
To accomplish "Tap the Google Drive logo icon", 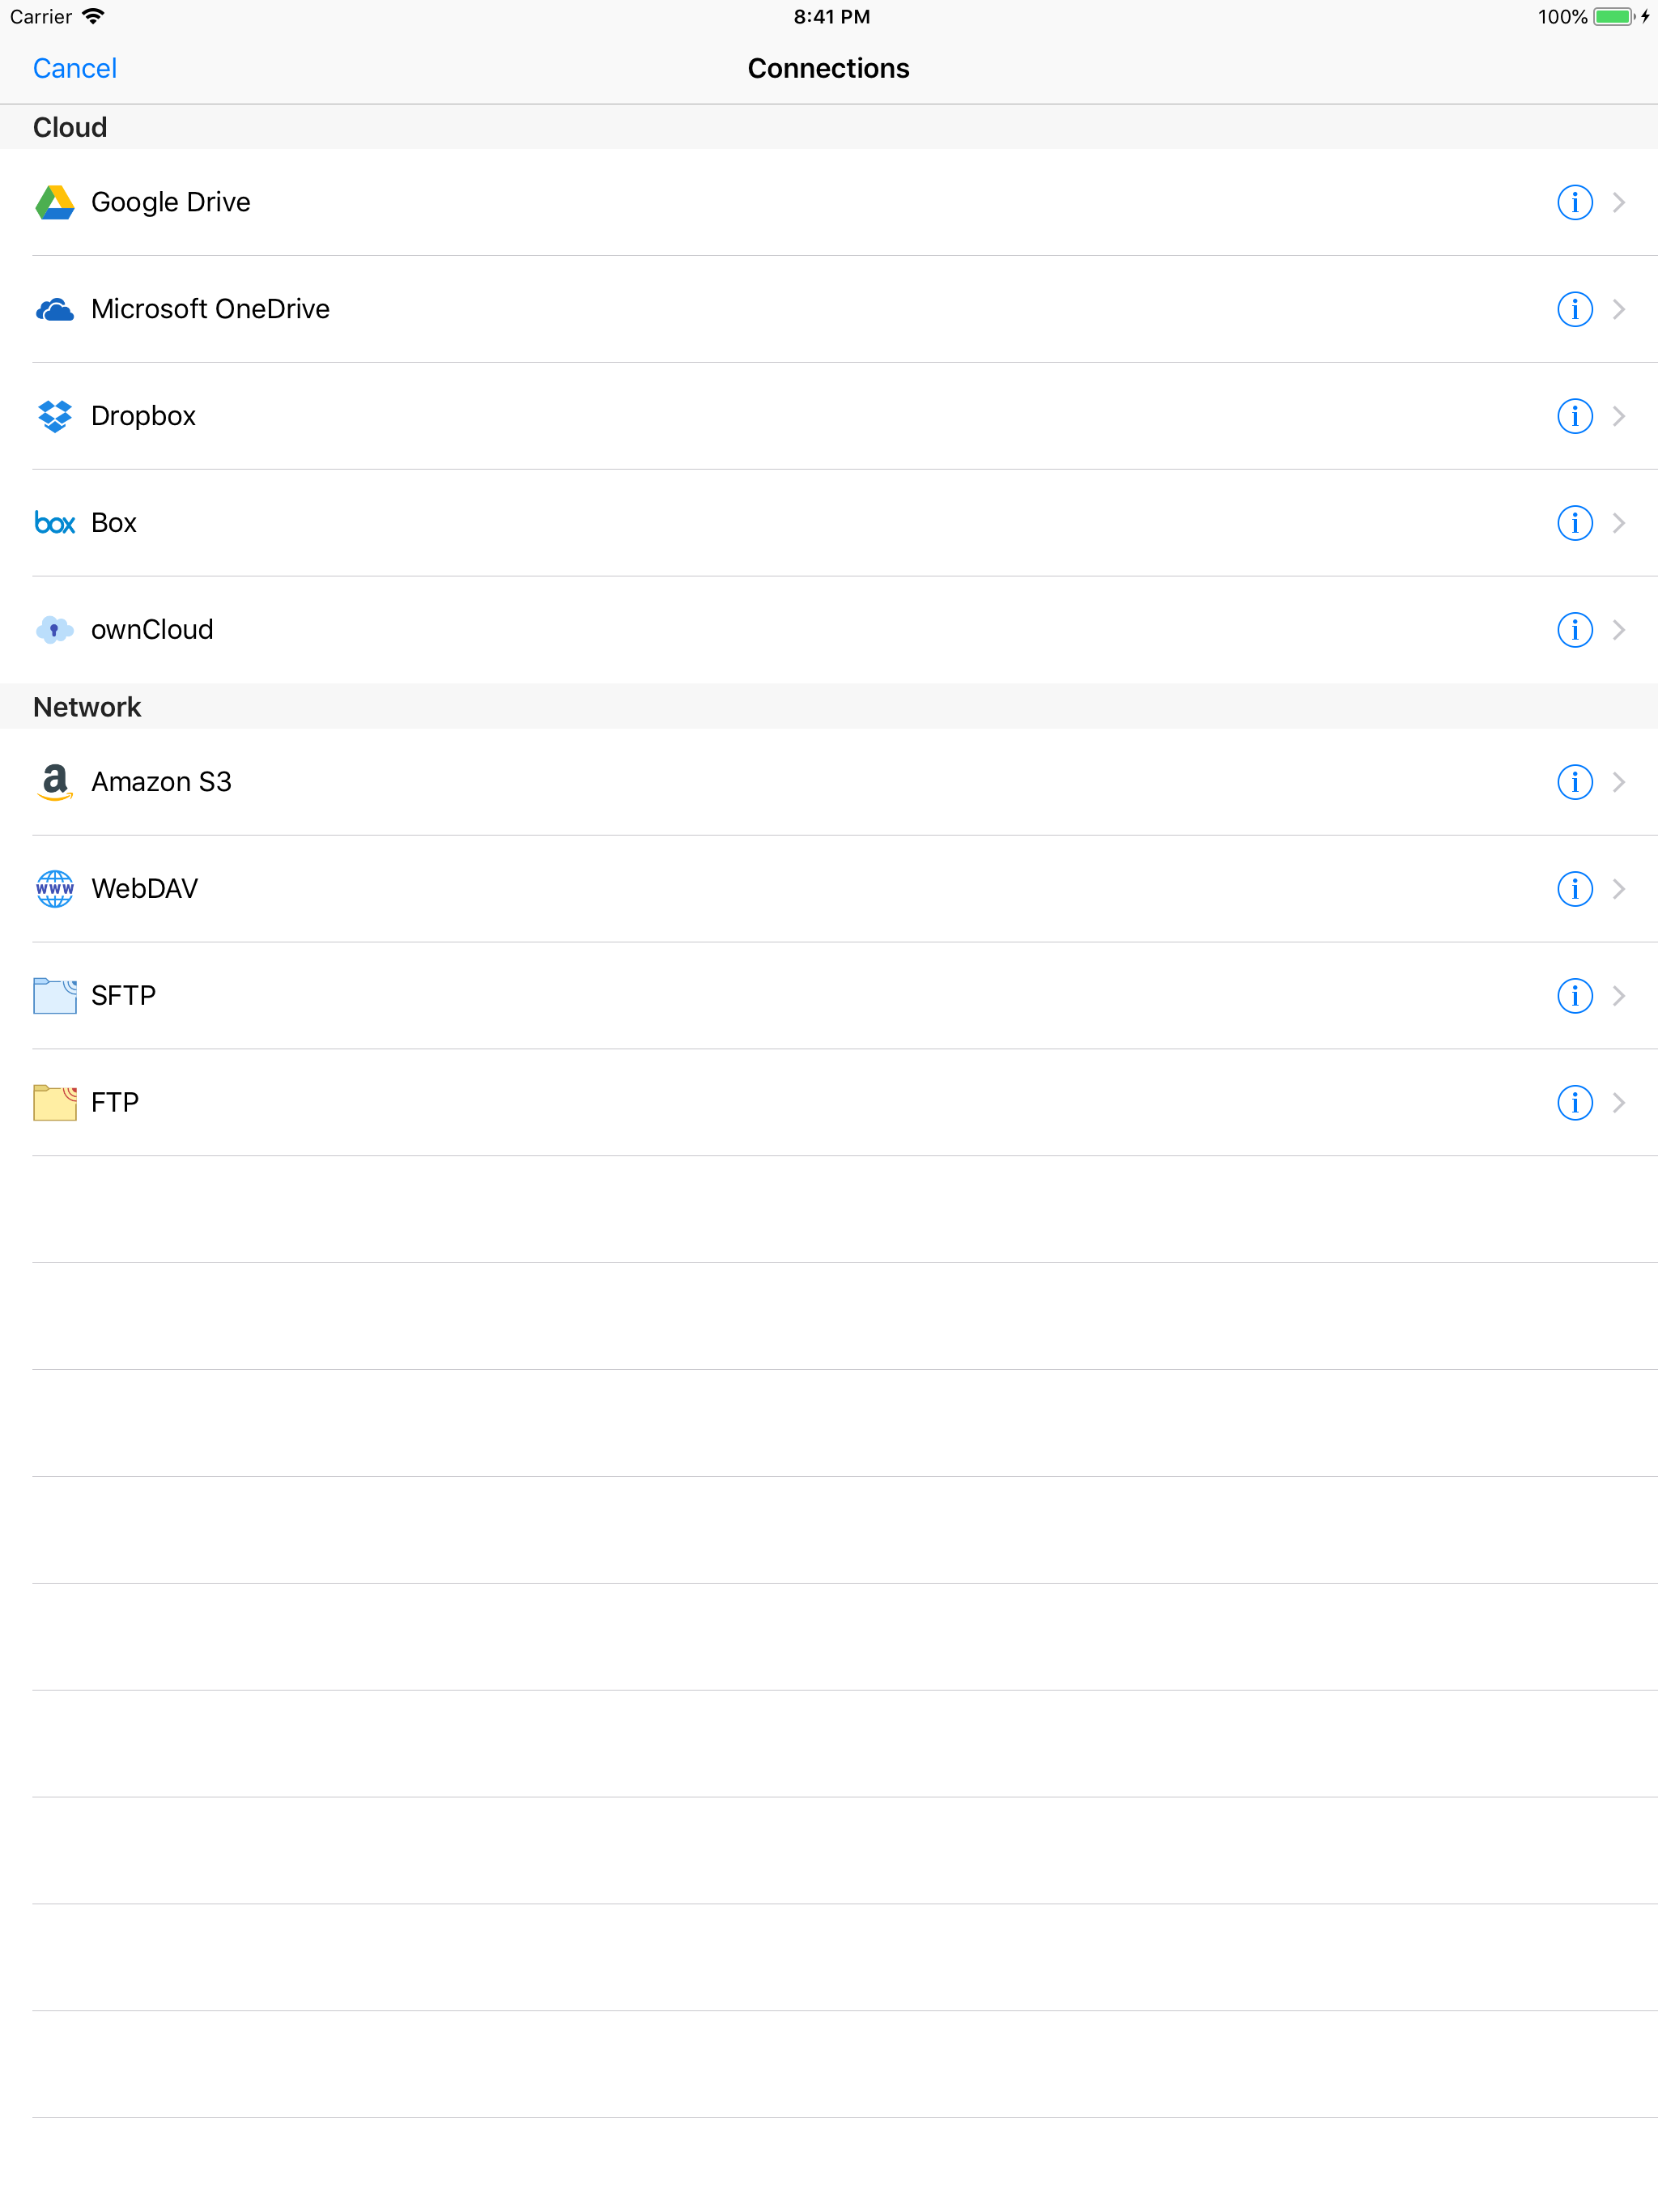I will [55, 203].
